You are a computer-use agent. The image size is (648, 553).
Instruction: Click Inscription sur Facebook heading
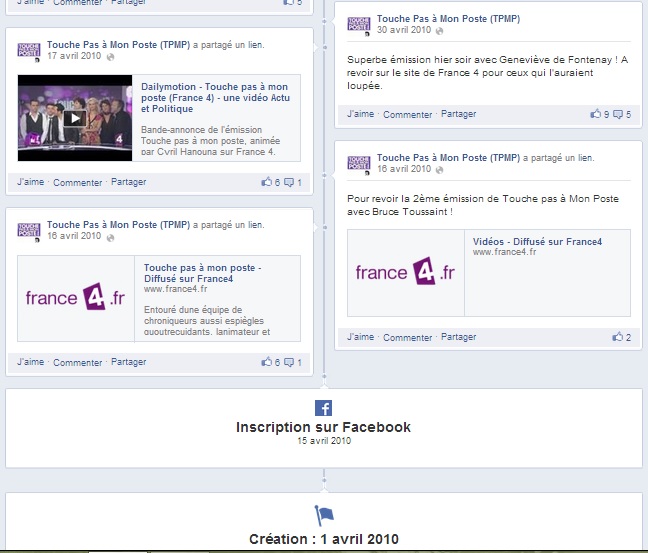[324, 427]
